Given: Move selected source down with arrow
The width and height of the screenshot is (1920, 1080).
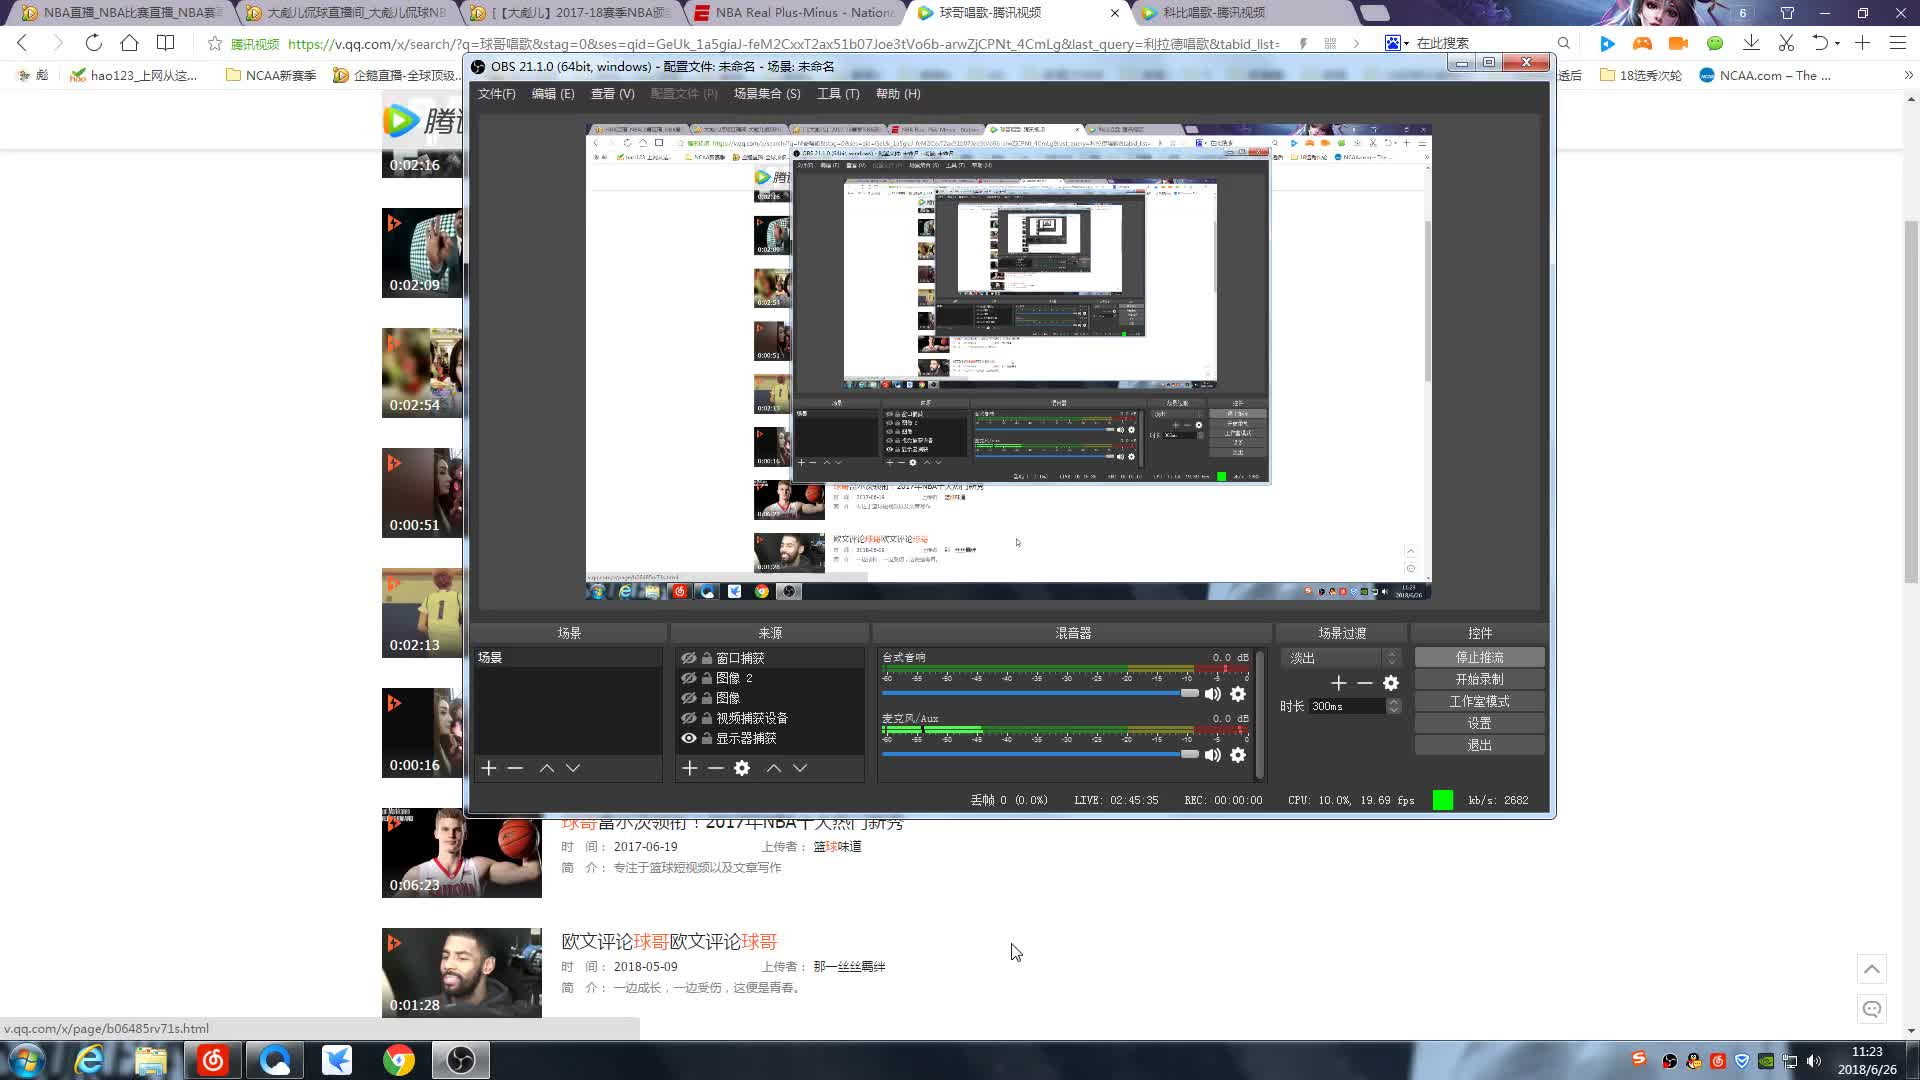Looking at the screenshot, I should click(800, 768).
